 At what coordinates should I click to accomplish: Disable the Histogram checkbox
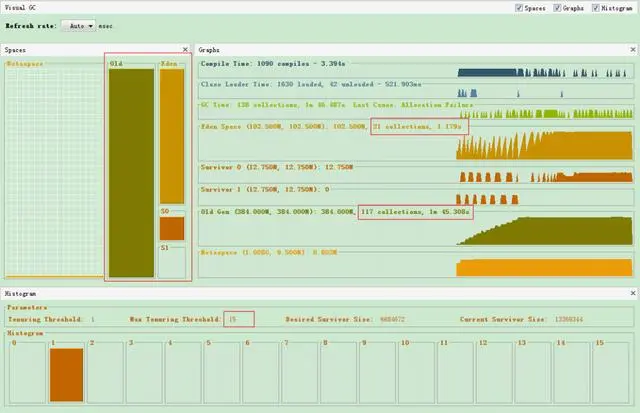(x=596, y=8)
